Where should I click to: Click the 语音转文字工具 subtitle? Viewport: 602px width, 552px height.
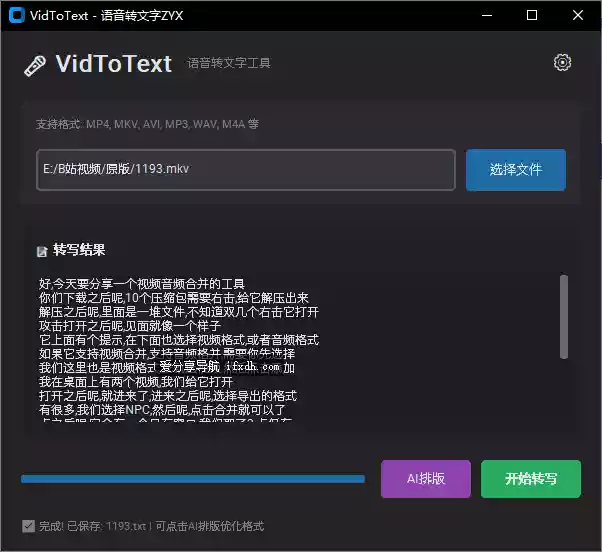pos(229,63)
